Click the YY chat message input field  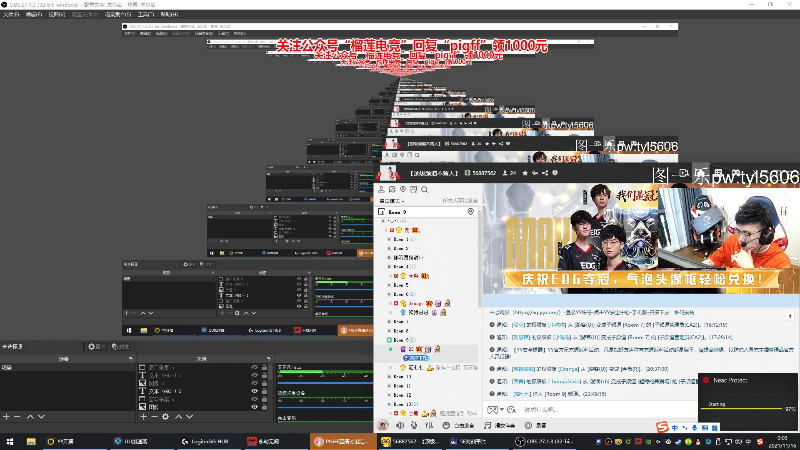coord(607,410)
